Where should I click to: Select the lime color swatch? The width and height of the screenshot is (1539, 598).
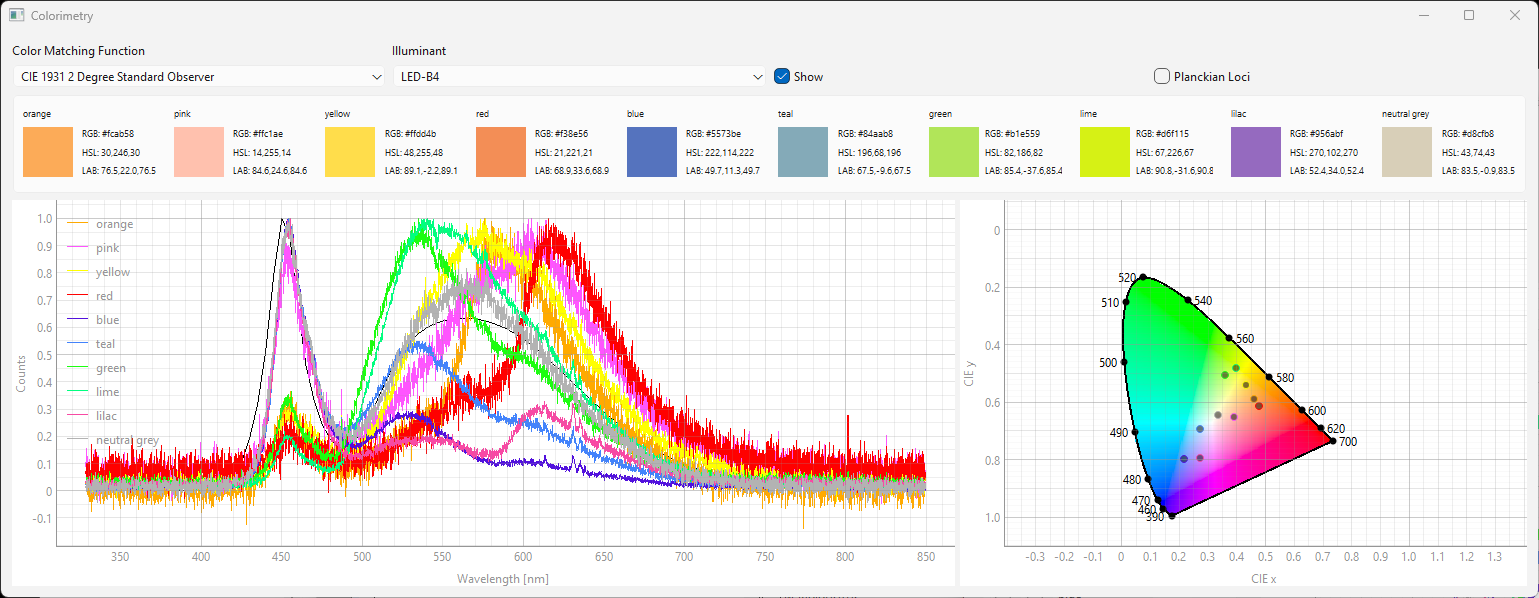(1105, 152)
